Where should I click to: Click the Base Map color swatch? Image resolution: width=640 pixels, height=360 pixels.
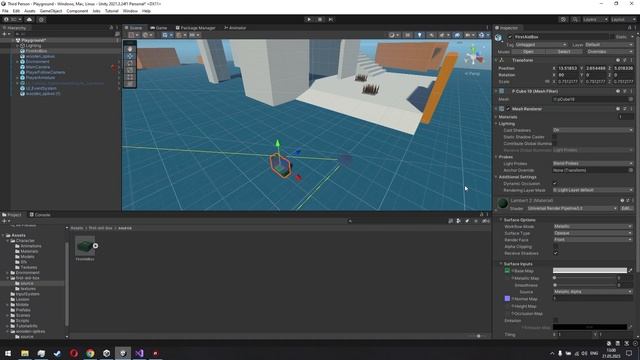coord(590,270)
